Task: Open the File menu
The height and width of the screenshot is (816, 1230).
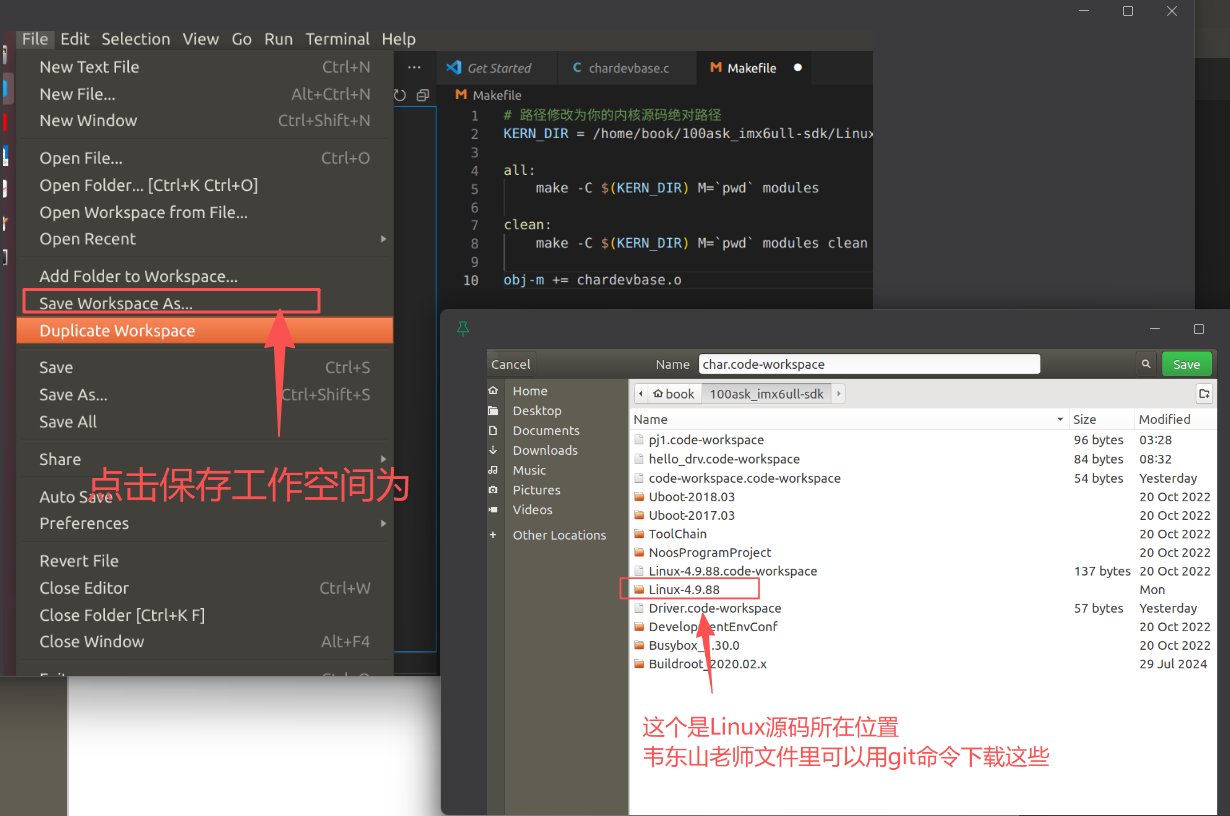Action: click(35, 39)
